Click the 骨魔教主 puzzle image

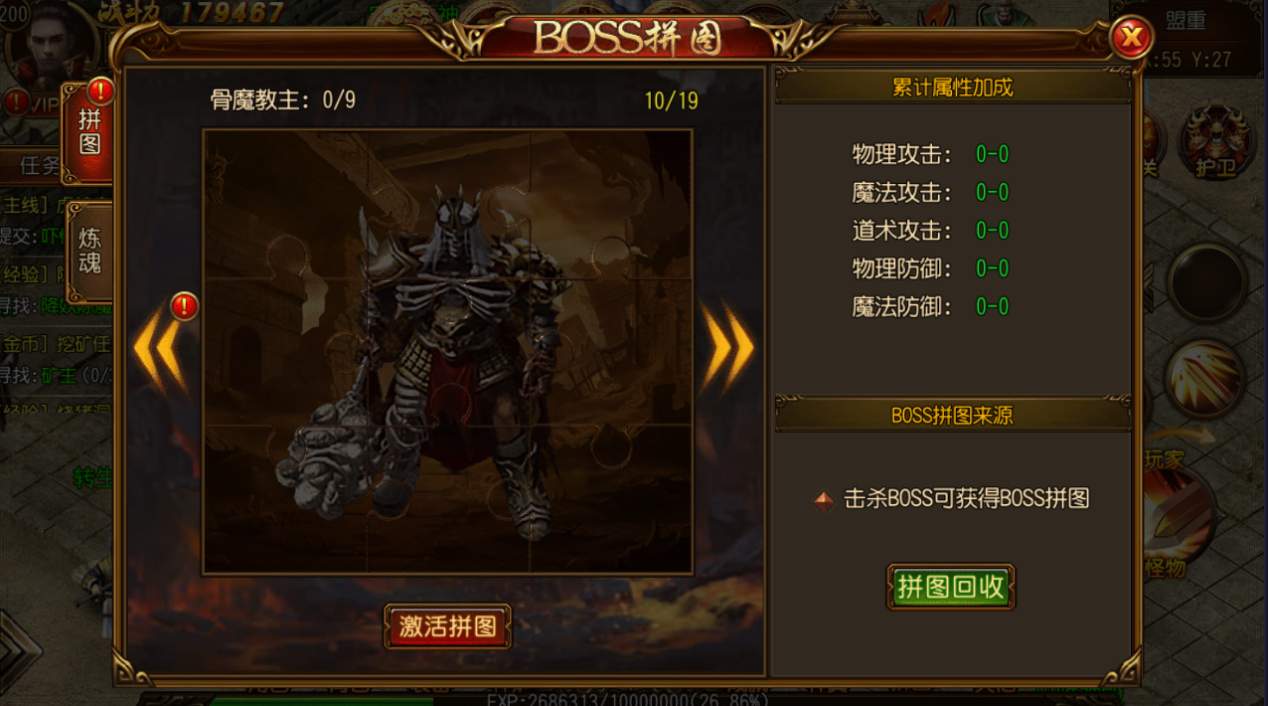tap(447, 352)
